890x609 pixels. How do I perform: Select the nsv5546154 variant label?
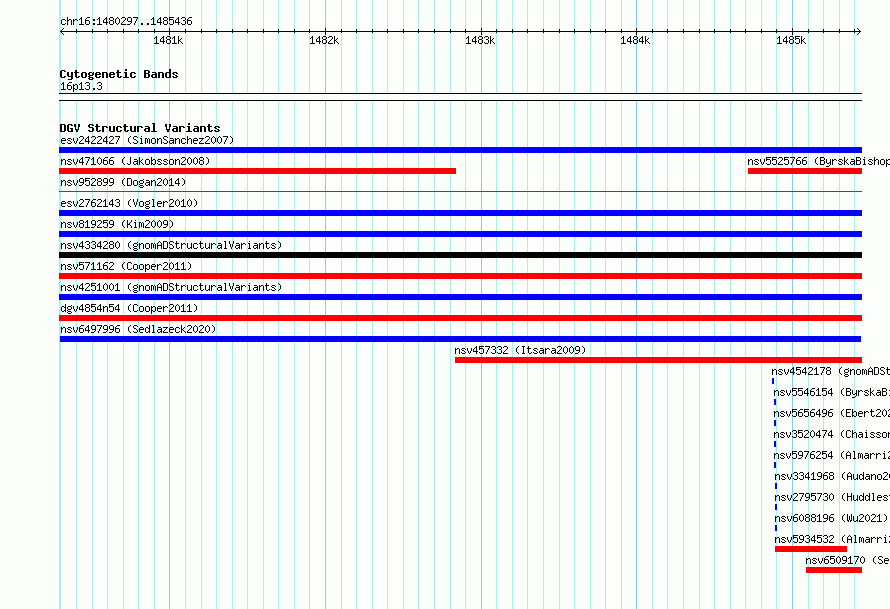pyautogui.click(x=832, y=392)
